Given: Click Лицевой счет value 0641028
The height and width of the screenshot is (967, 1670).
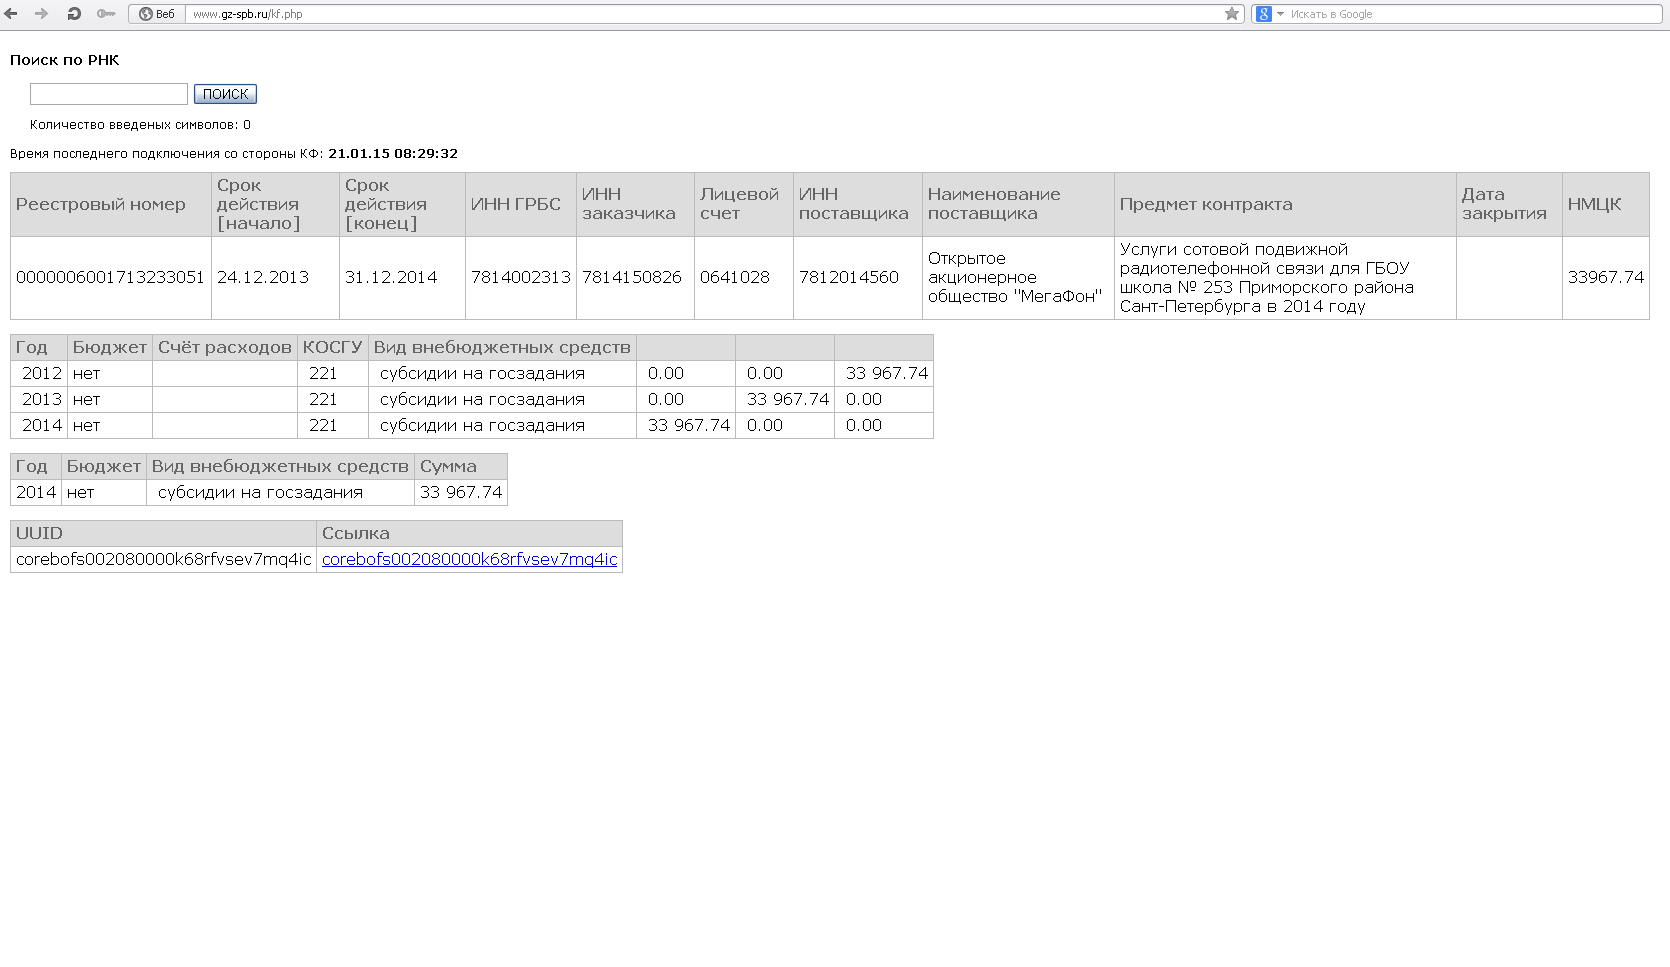Looking at the screenshot, I should coord(735,277).
